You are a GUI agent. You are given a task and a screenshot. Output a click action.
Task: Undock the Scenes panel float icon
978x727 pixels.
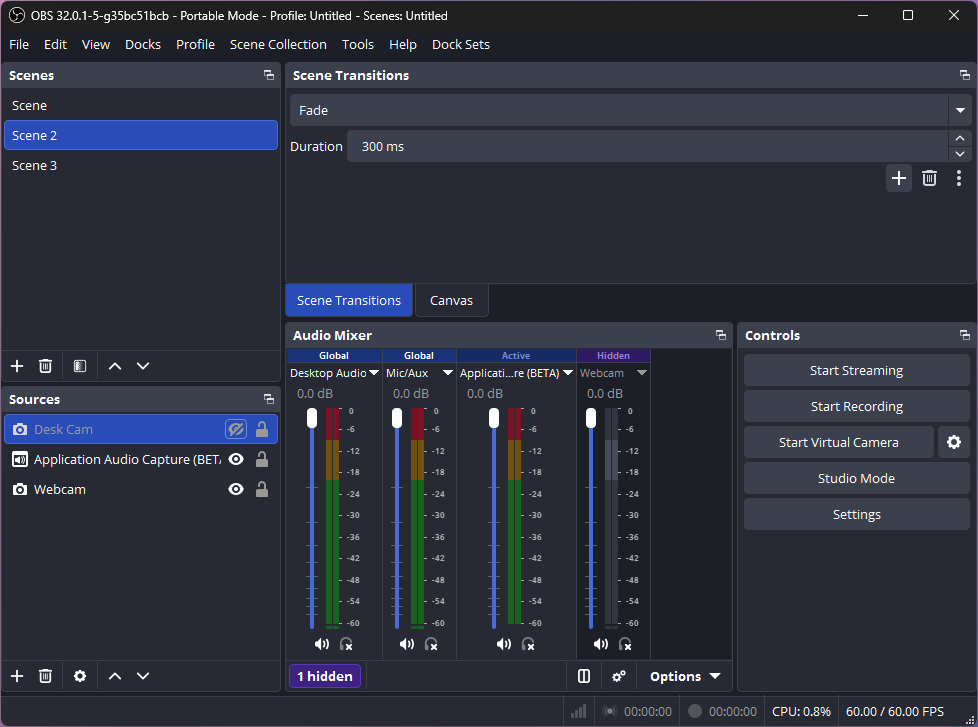click(269, 75)
